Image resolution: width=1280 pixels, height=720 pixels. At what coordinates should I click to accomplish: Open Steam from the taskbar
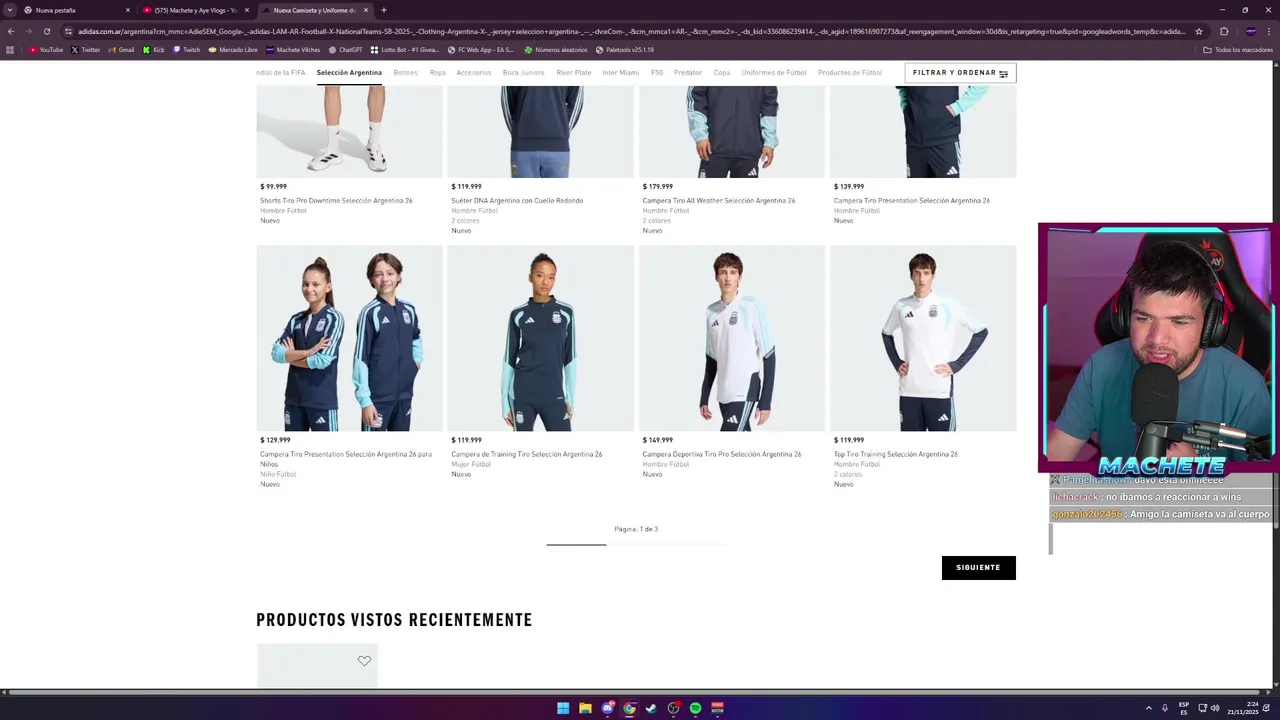click(x=651, y=708)
